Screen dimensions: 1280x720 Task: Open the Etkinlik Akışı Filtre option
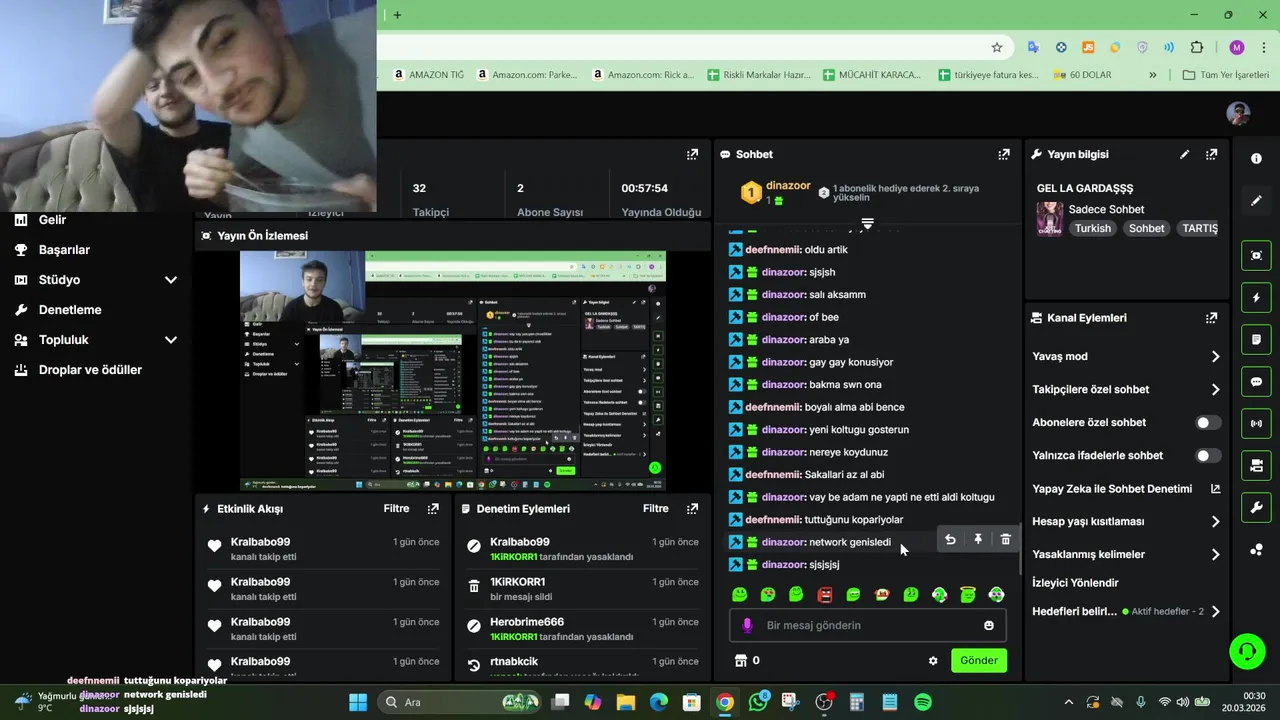(396, 509)
